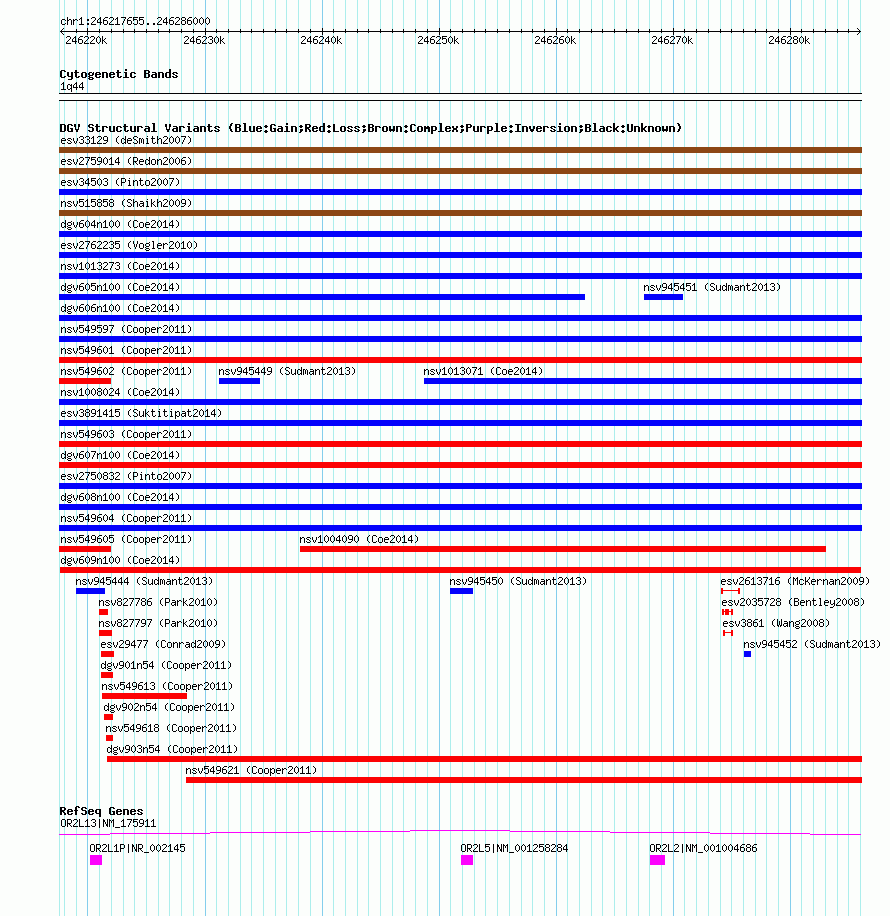Image resolution: width=890 pixels, height=916 pixels.
Task: Click nsv1013071 (Coe2014) label
Action: coord(483,372)
